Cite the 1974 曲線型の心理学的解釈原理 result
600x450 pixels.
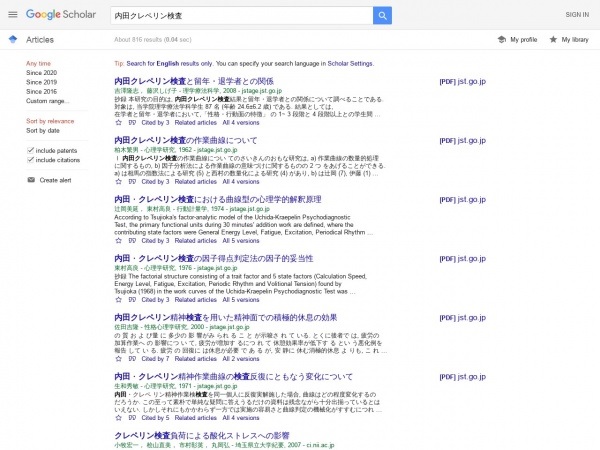[x=132, y=241]
